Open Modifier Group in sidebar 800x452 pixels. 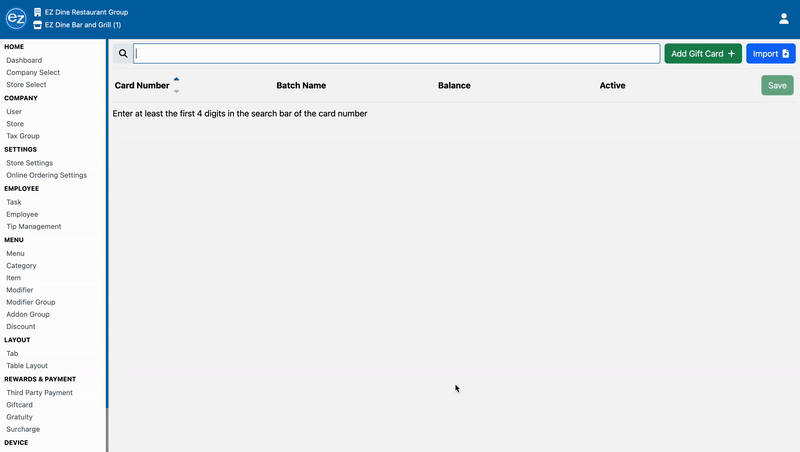31,302
